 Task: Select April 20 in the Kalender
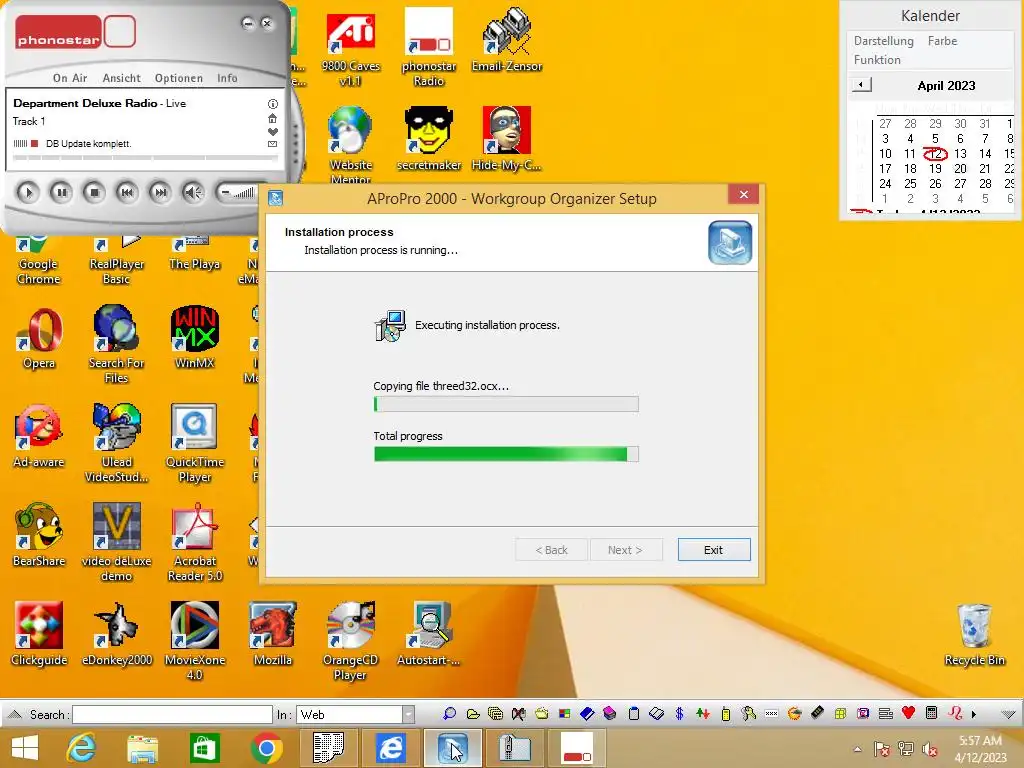coord(960,168)
